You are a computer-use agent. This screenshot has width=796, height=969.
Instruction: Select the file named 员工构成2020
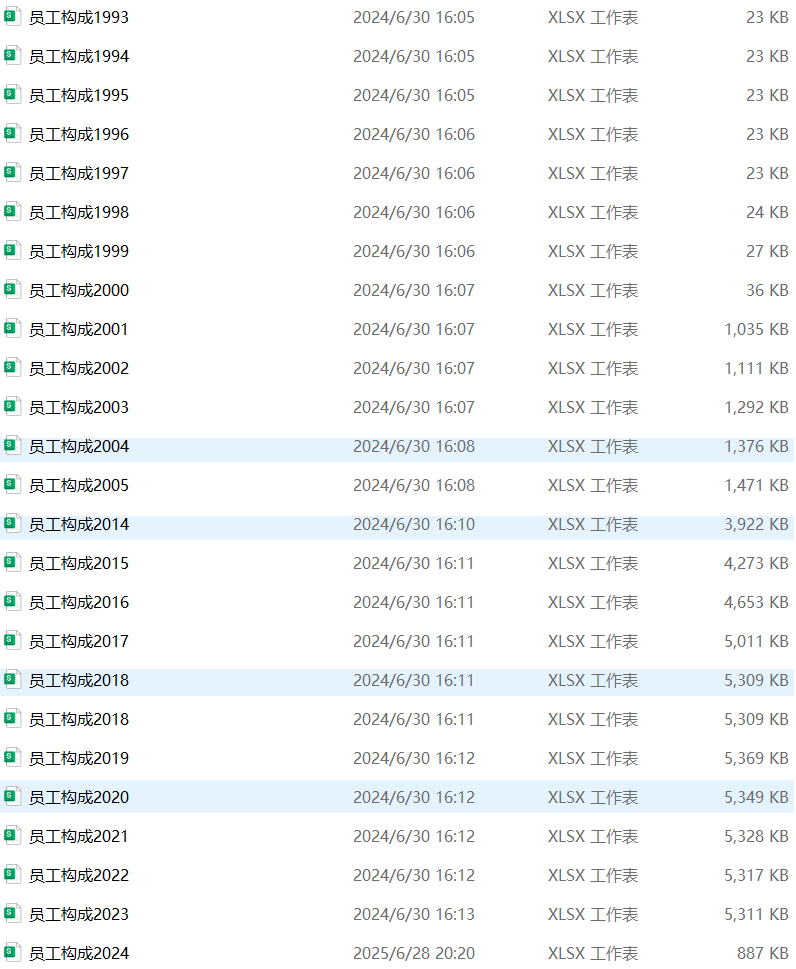pyautogui.click(x=79, y=798)
